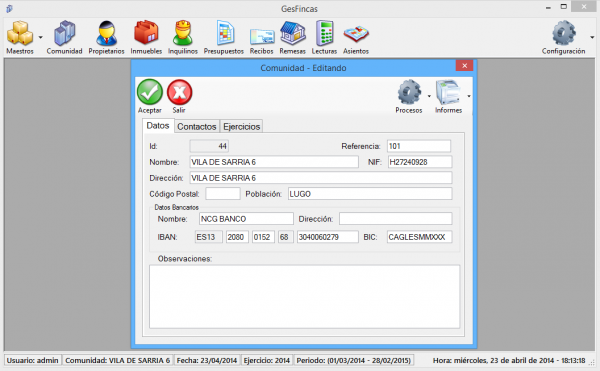Viewport: 600px width, 371px height.
Task: Click the red Salir button
Action: [179, 96]
